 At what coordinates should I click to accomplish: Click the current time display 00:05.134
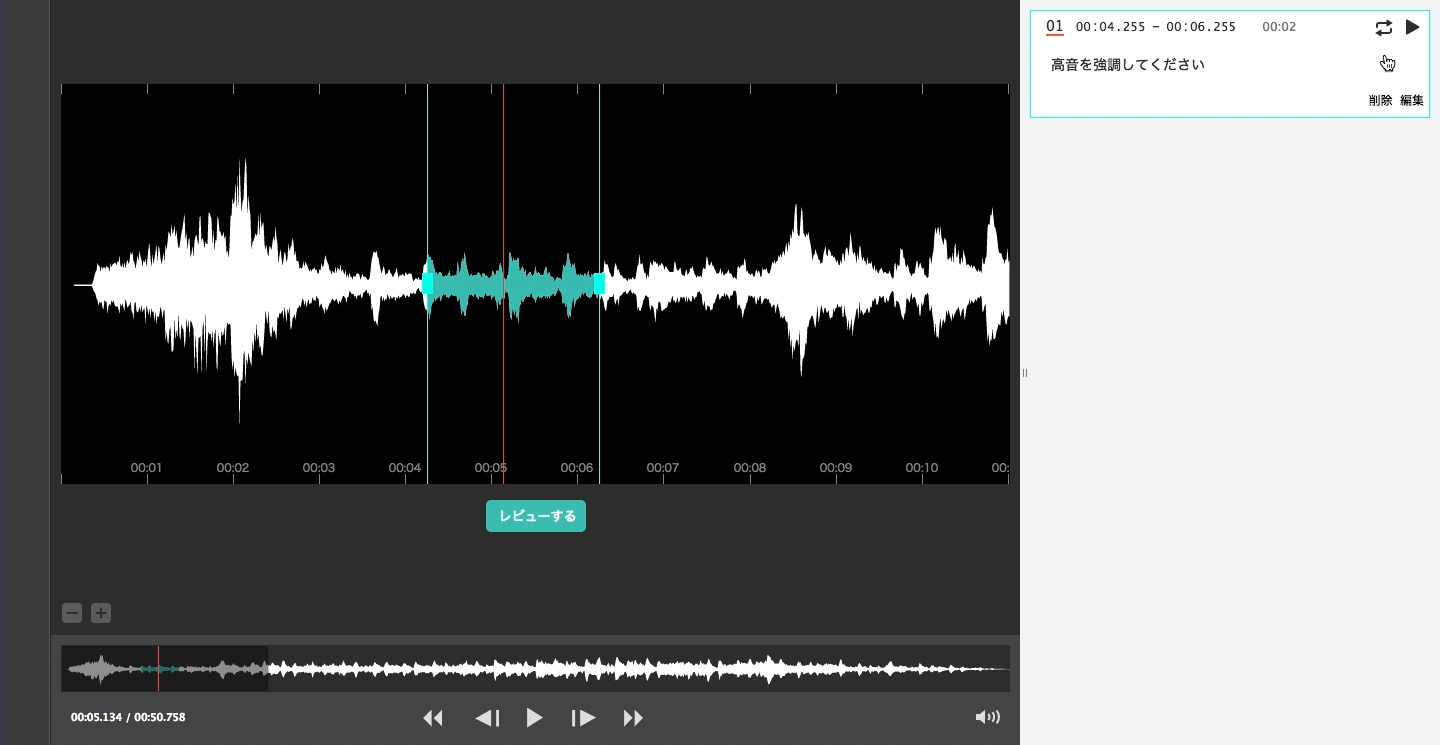[x=96, y=717]
